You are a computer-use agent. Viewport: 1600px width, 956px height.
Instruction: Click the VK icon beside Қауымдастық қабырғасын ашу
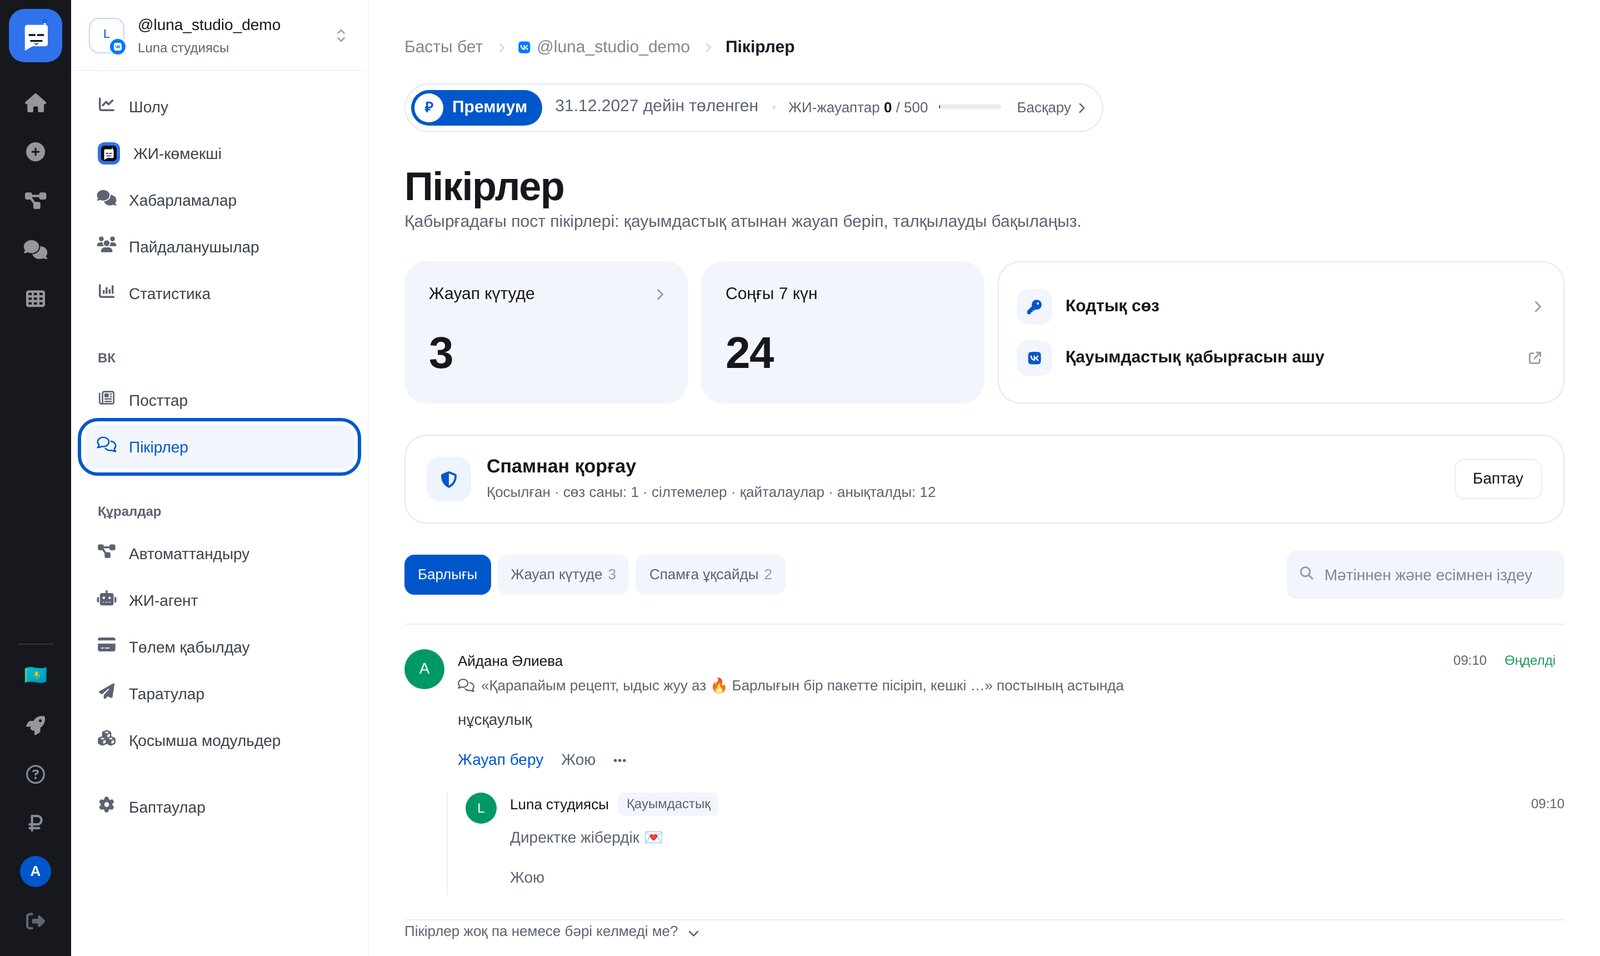[1034, 357]
